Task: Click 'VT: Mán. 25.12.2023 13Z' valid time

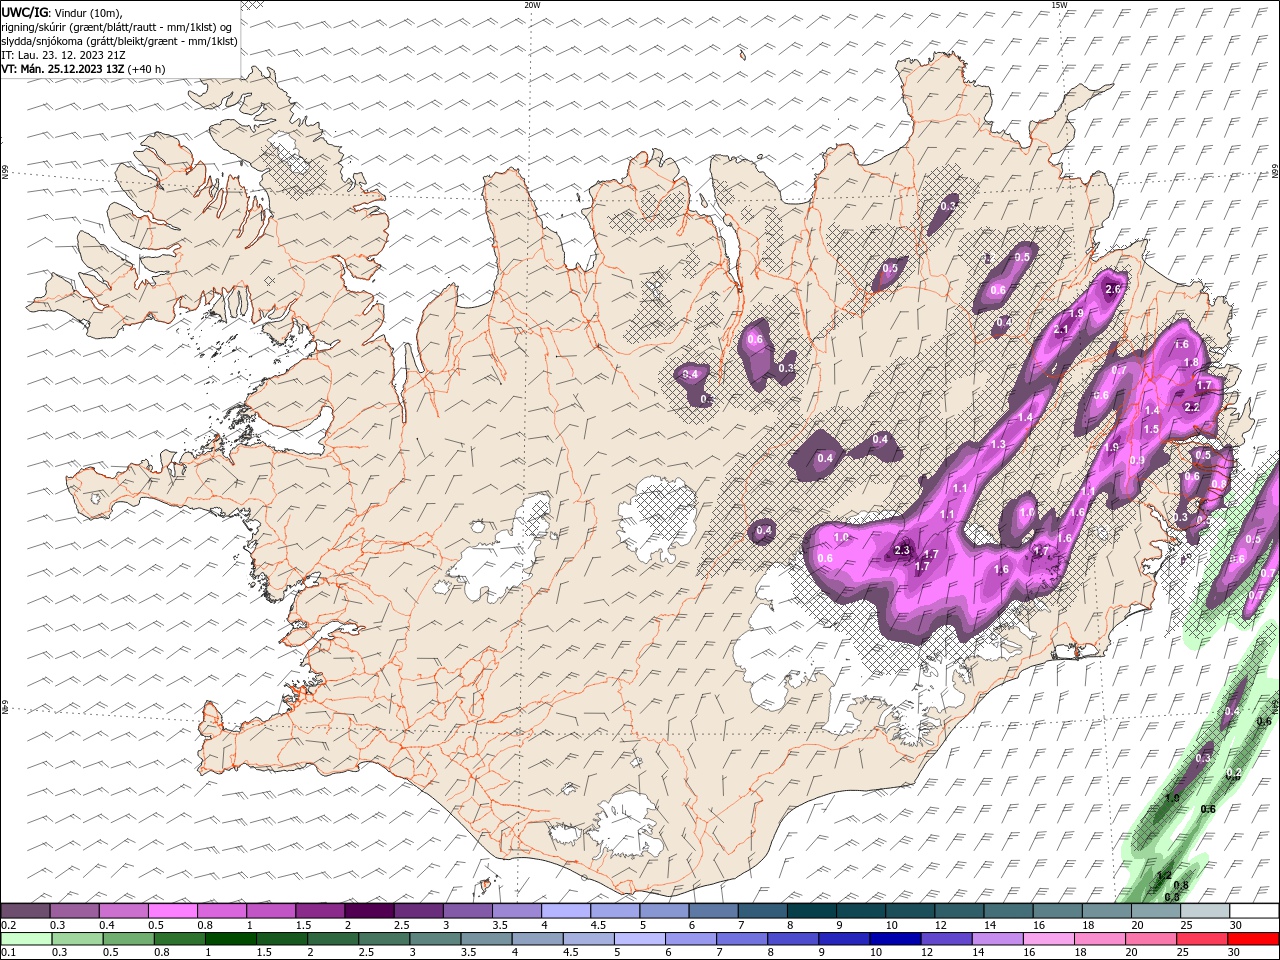Action: click(63, 69)
